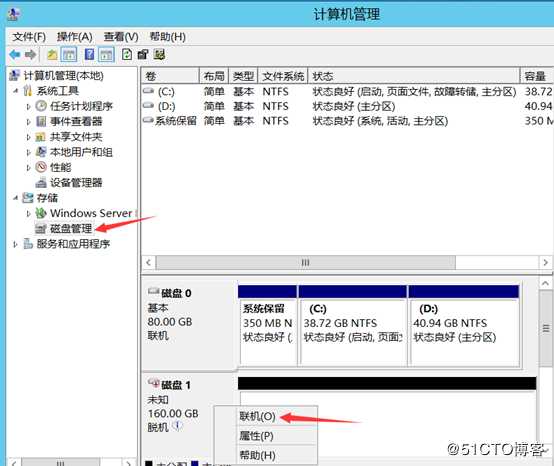Click the offline info icon next to 脱机
Viewport: 554px width, 466px height.
click(x=177, y=426)
